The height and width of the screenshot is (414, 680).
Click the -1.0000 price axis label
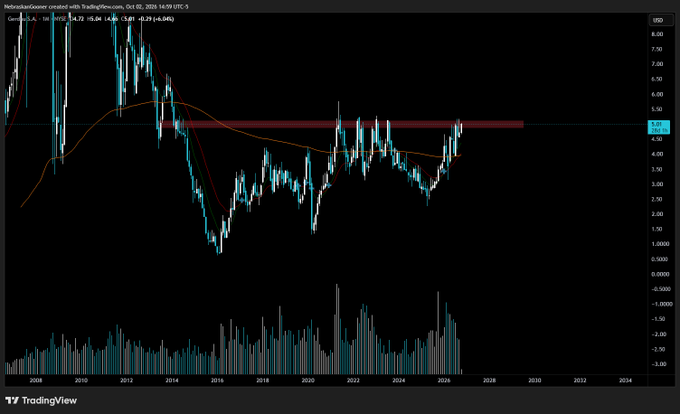(x=660, y=304)
